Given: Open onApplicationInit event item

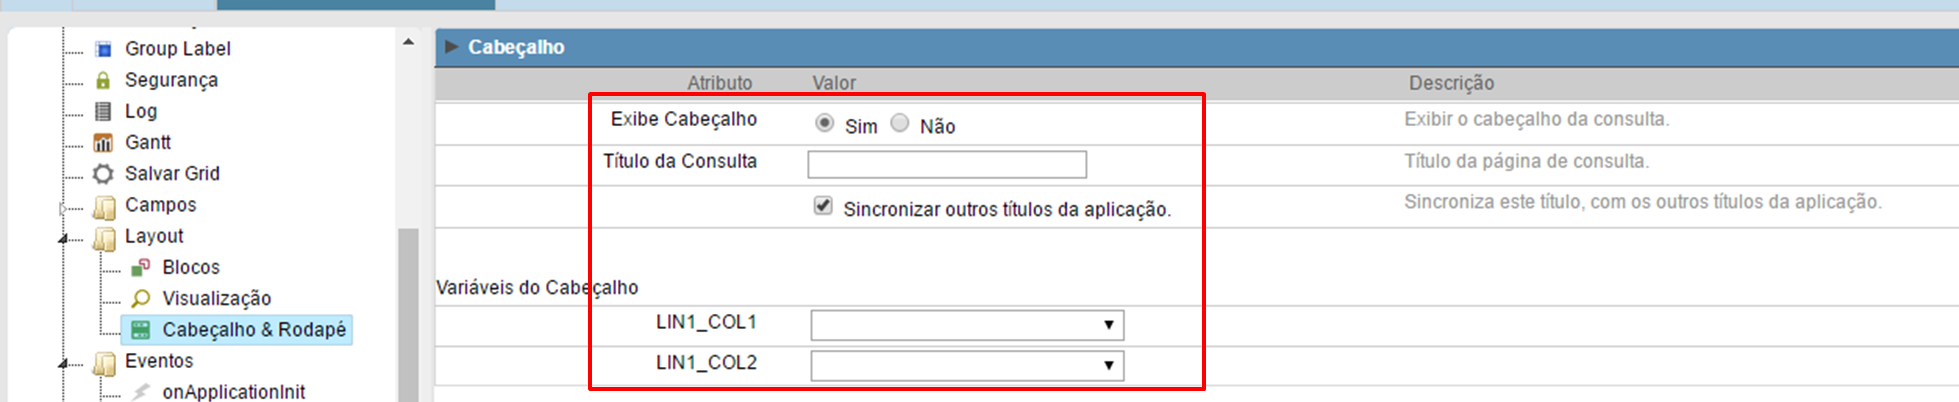Looking at the screenshot, I should (233, 392).
